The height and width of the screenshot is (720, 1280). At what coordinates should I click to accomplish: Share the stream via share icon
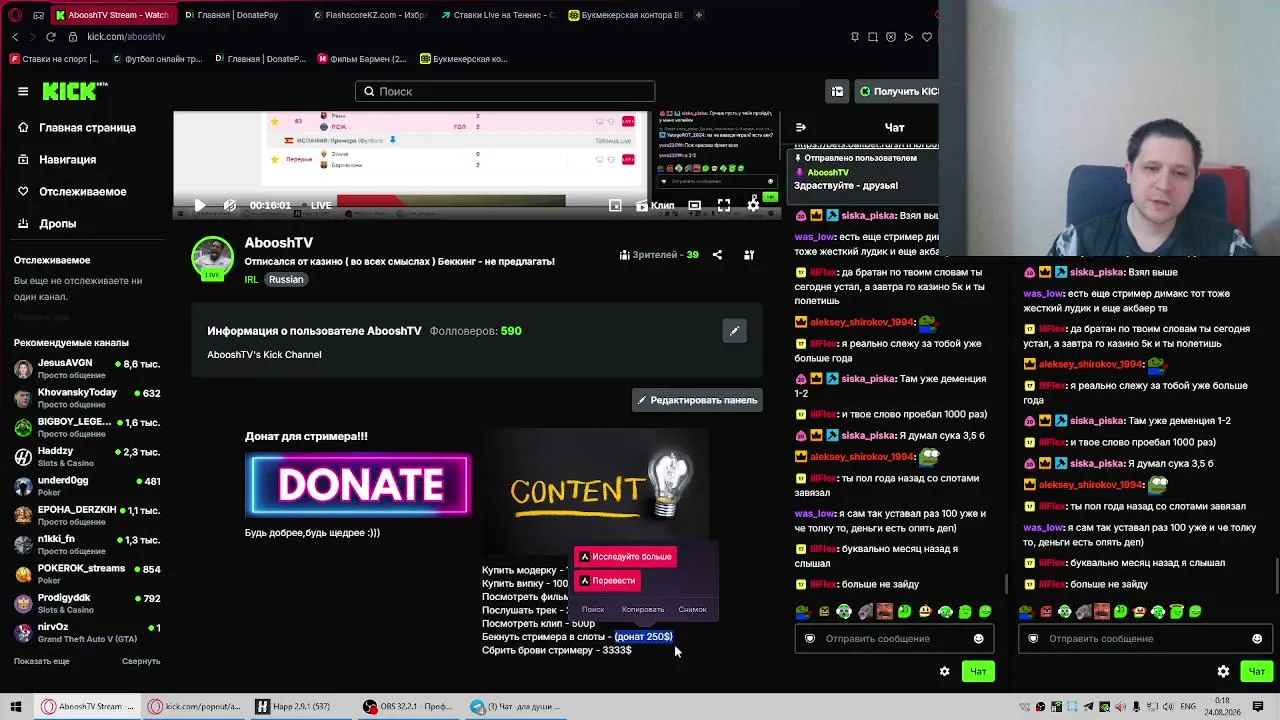point(717,255)
